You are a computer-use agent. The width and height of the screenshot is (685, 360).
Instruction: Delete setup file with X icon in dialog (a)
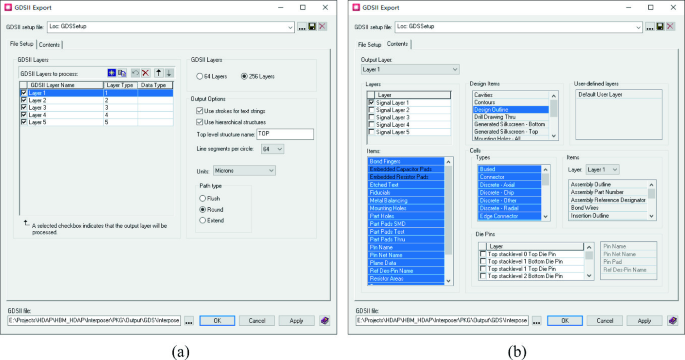tap(322, 27)
